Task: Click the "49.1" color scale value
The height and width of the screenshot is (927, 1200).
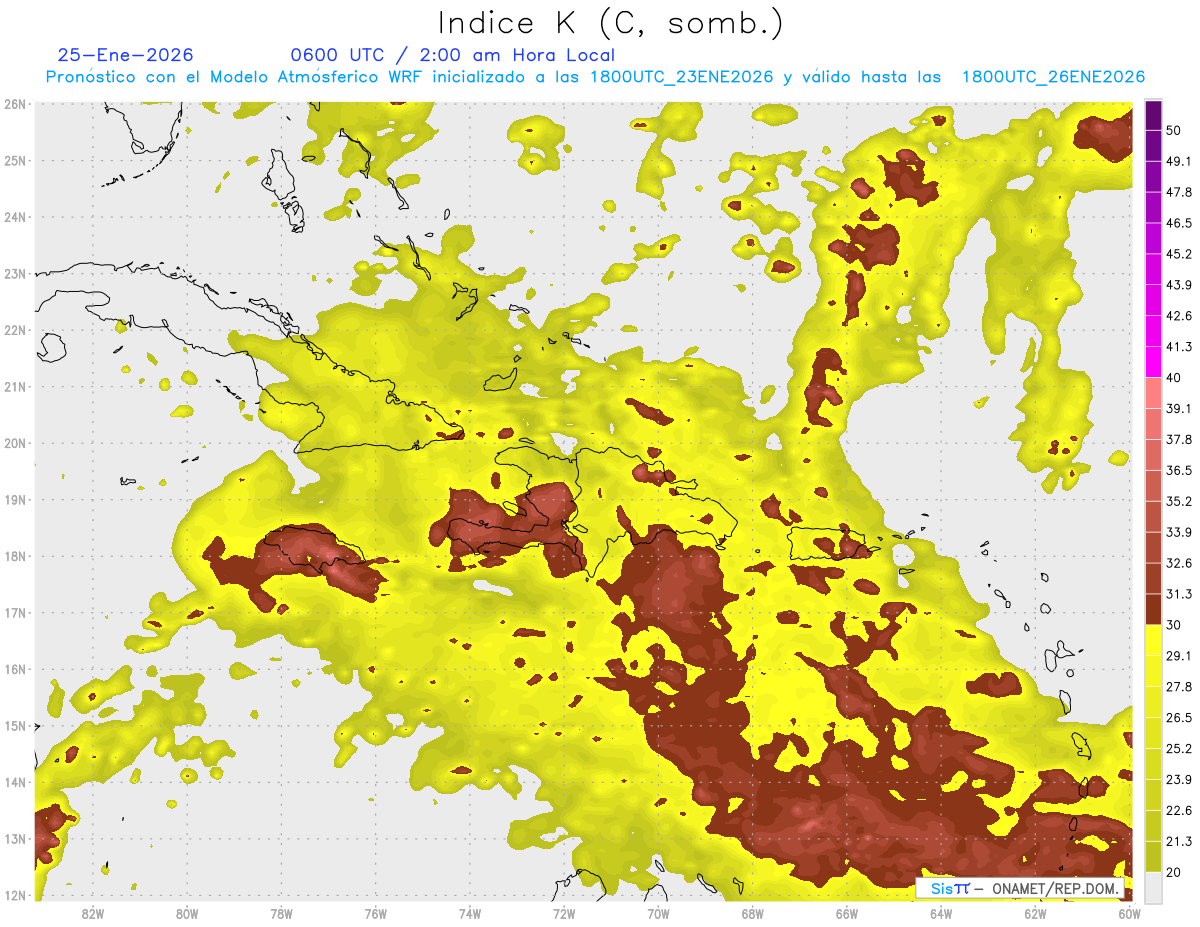Action: (1179, 161)
